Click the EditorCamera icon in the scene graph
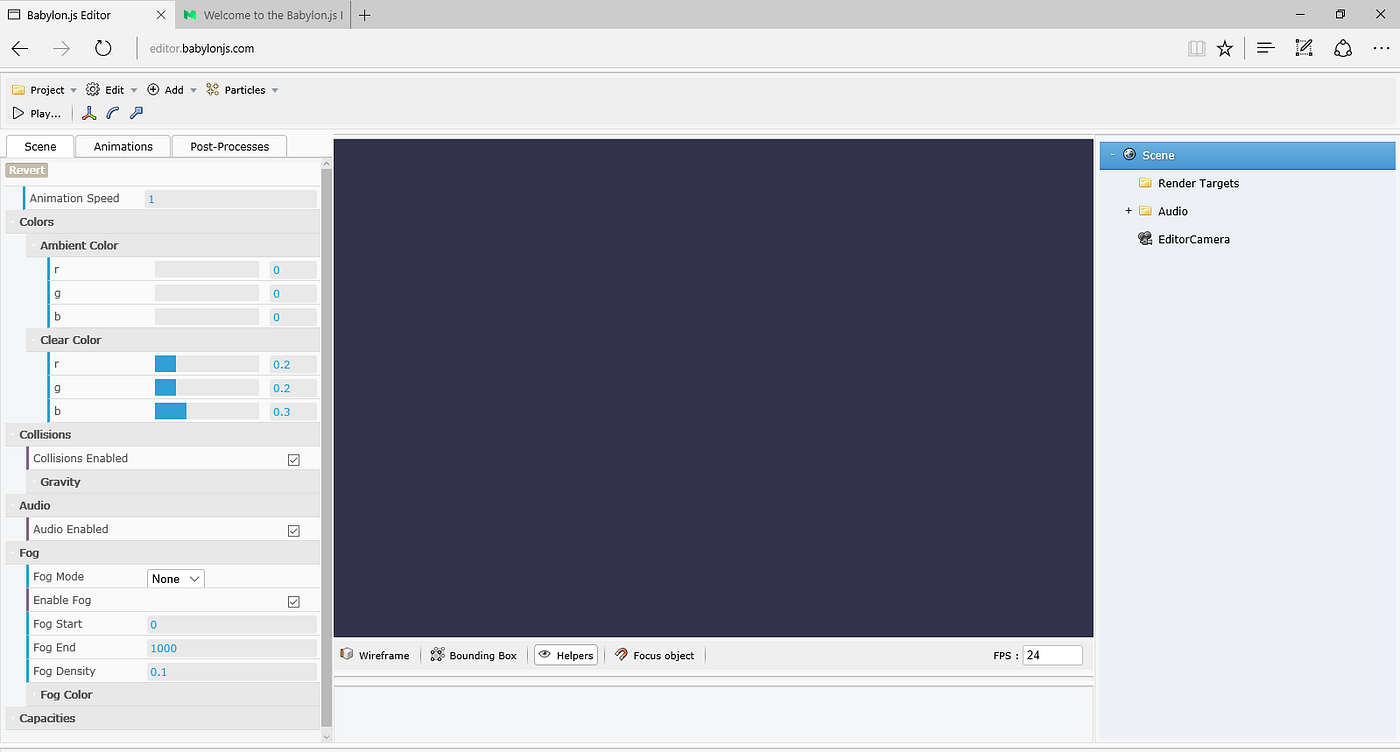The image size is (1400, 752). [1144, 238]
